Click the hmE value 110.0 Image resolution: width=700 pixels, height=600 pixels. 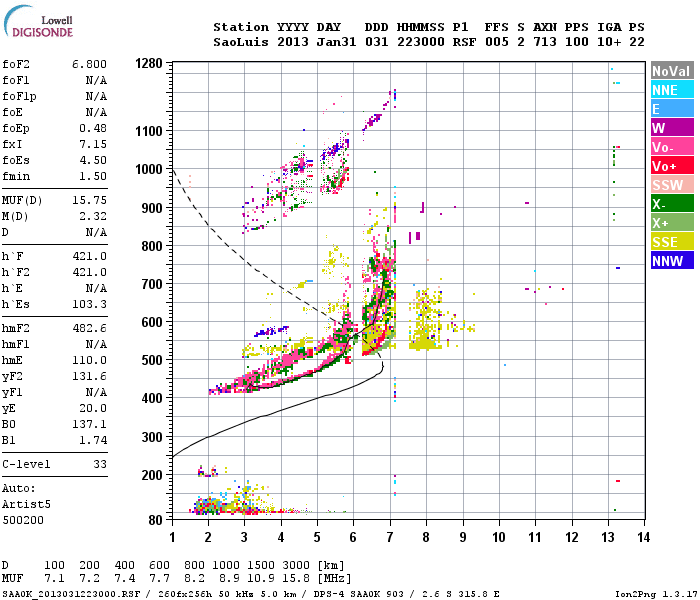coord(89,360)
